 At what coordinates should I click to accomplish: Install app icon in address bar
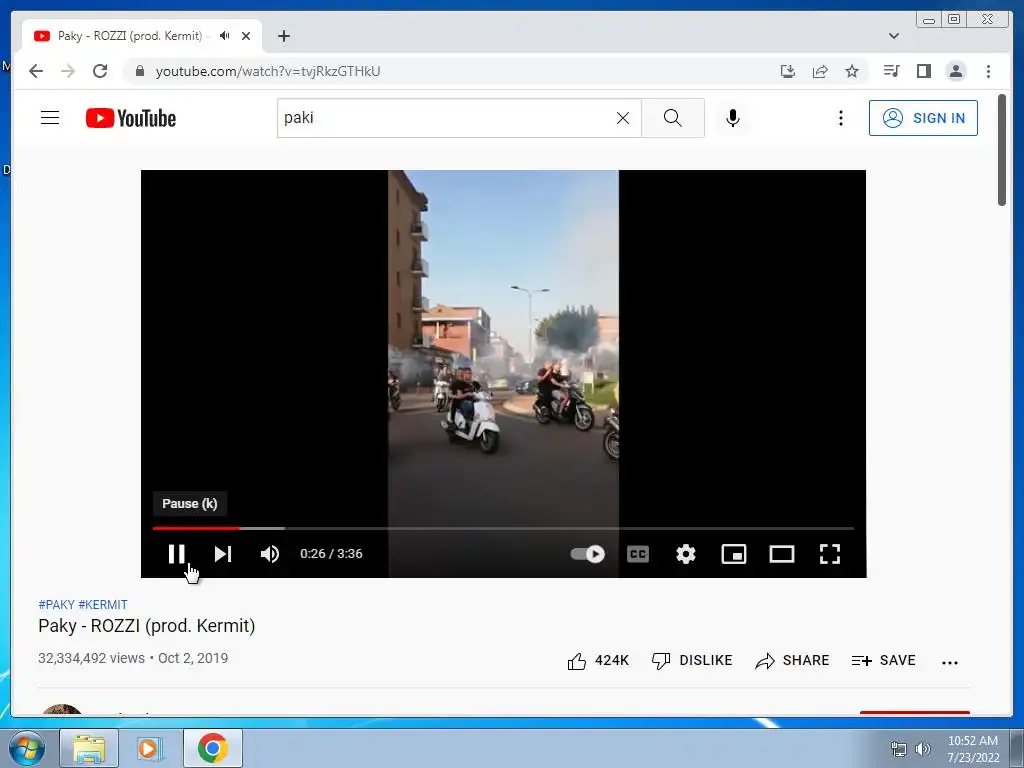pyautogui.click(x=788, y=71)
